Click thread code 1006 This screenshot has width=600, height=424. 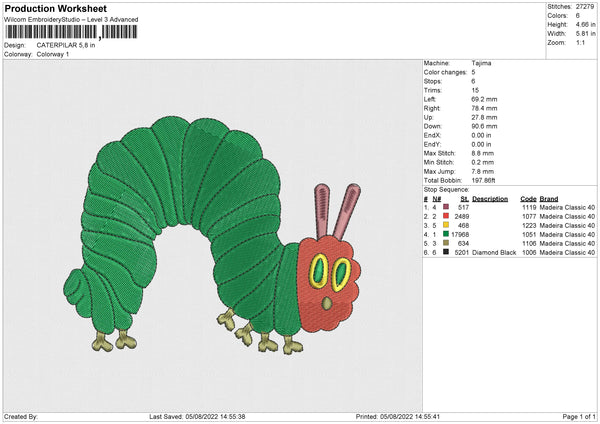coord(529,253)
